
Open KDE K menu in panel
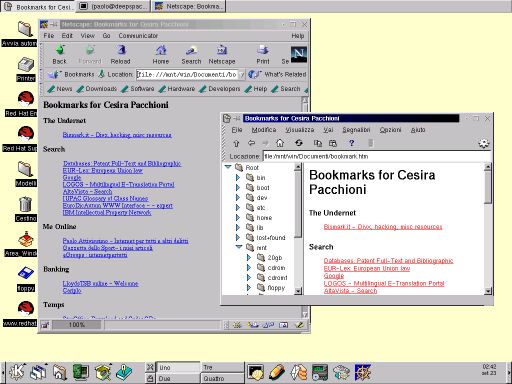[16, 372]
